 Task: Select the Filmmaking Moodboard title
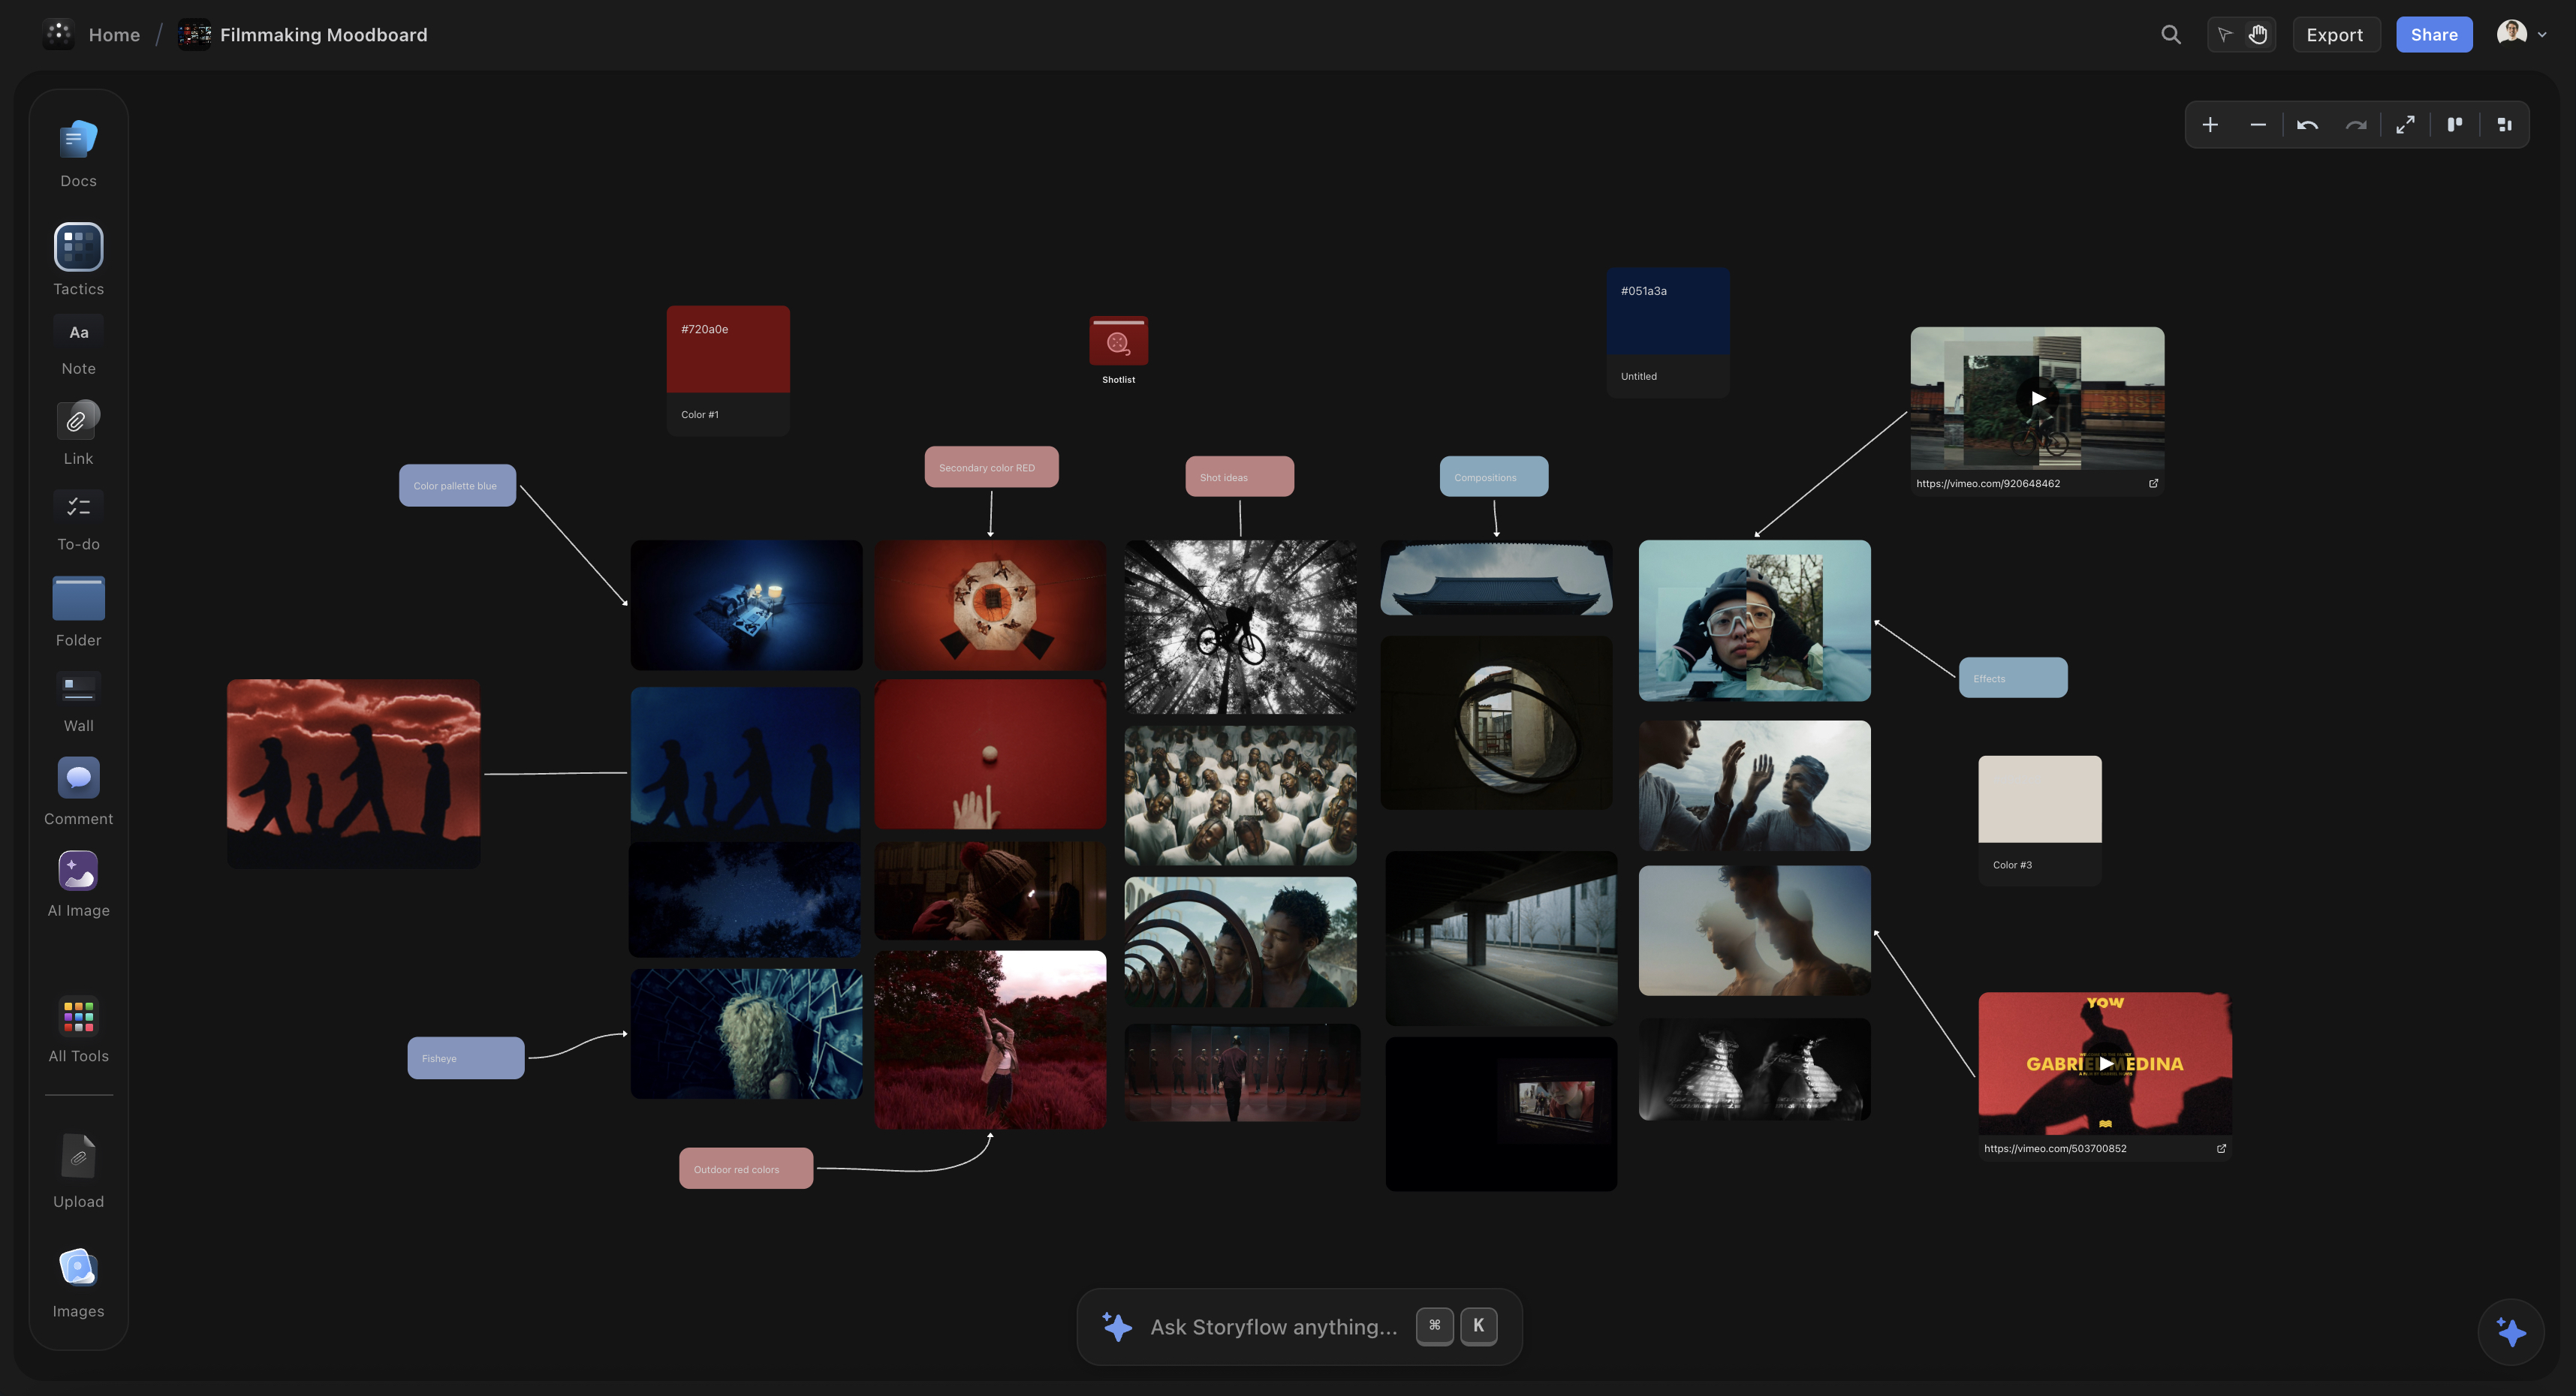coord(323,34)
